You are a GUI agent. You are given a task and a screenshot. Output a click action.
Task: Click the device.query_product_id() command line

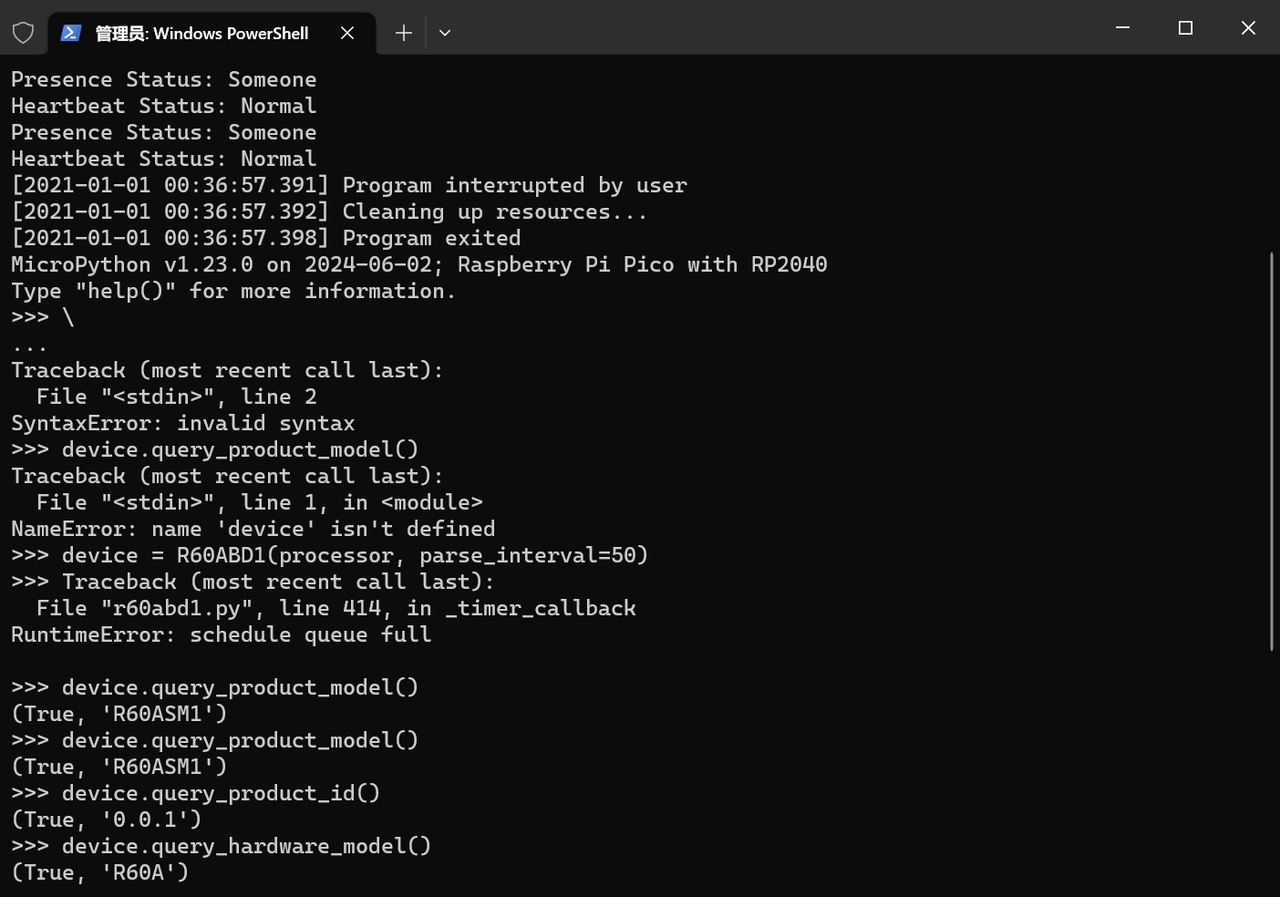click(221, 793)
